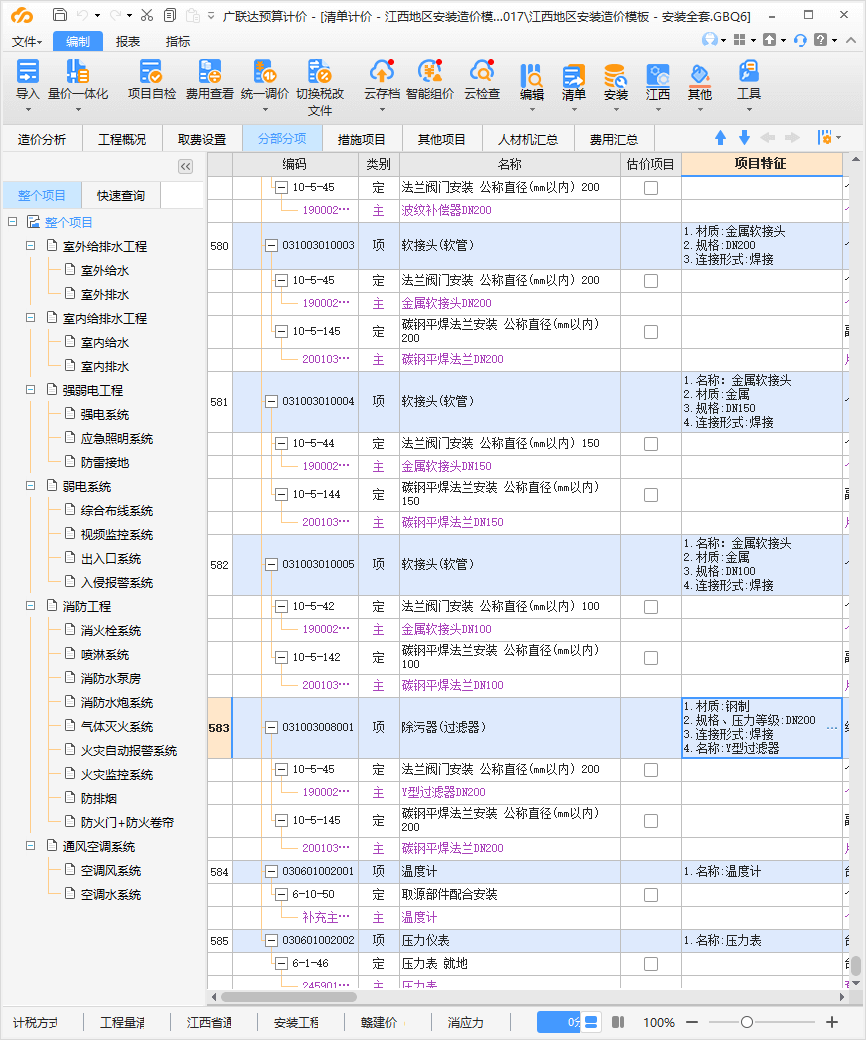Check 估价项目 box for 取源部件配合安装 row
866x1040 pixels.
point(651,895)
